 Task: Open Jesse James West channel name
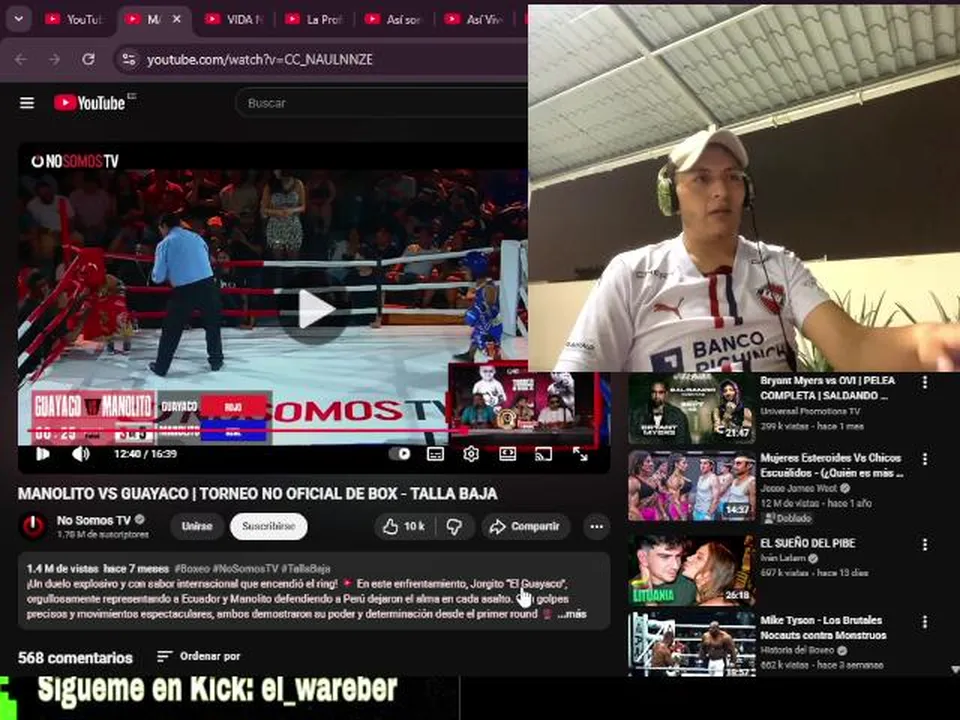(x=798, y=488)
